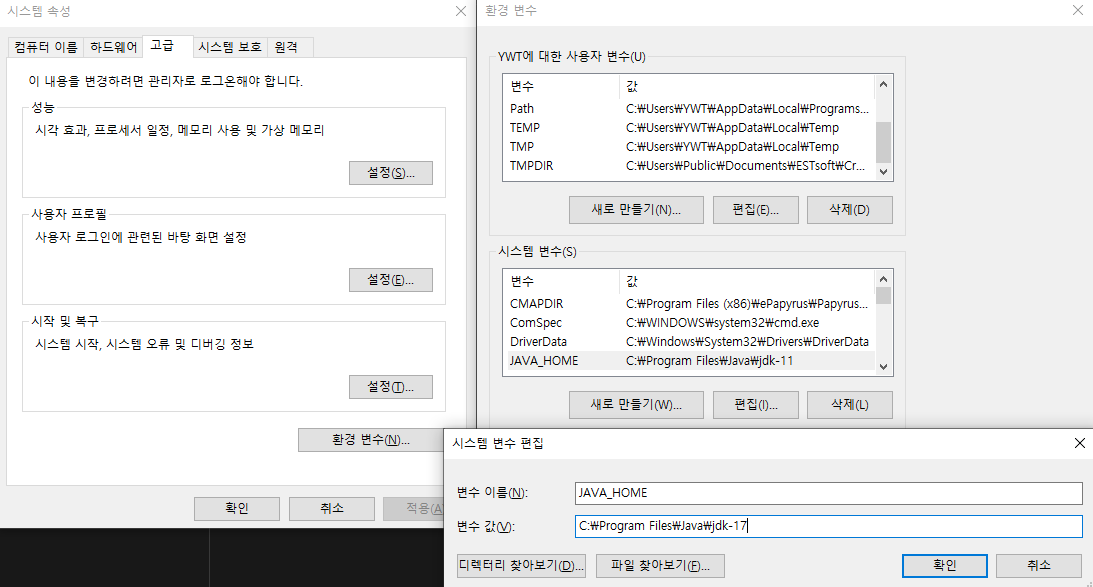Open user profile 설정(E)... button
The height and width of the screenshot is (587, 1093).
tap(390, 280)
